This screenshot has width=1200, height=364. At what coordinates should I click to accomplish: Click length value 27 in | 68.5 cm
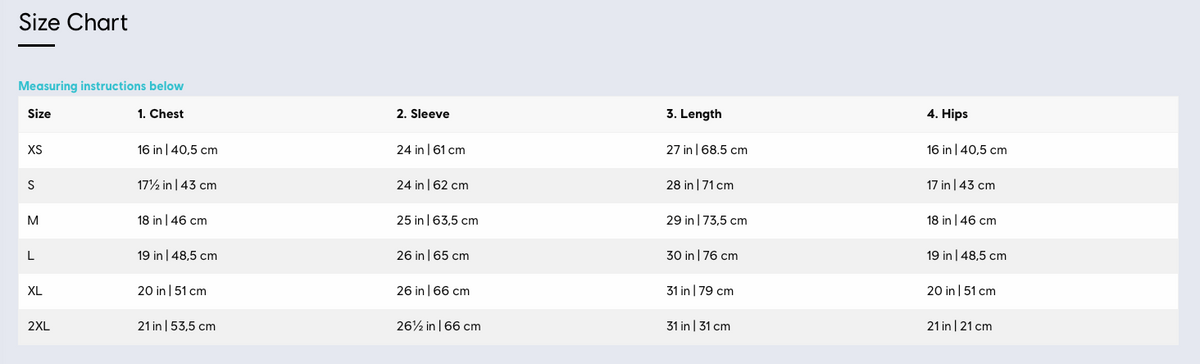[x=707, y=150]
